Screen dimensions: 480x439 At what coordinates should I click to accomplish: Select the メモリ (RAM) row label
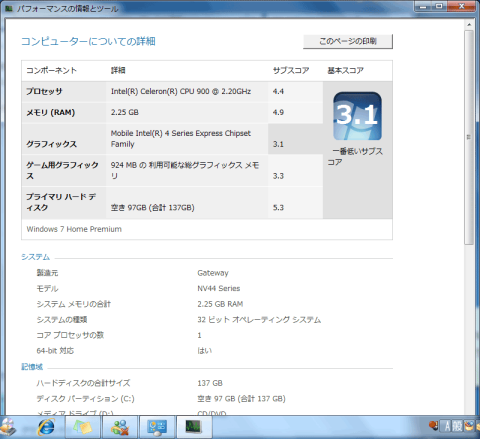(50, 112)
